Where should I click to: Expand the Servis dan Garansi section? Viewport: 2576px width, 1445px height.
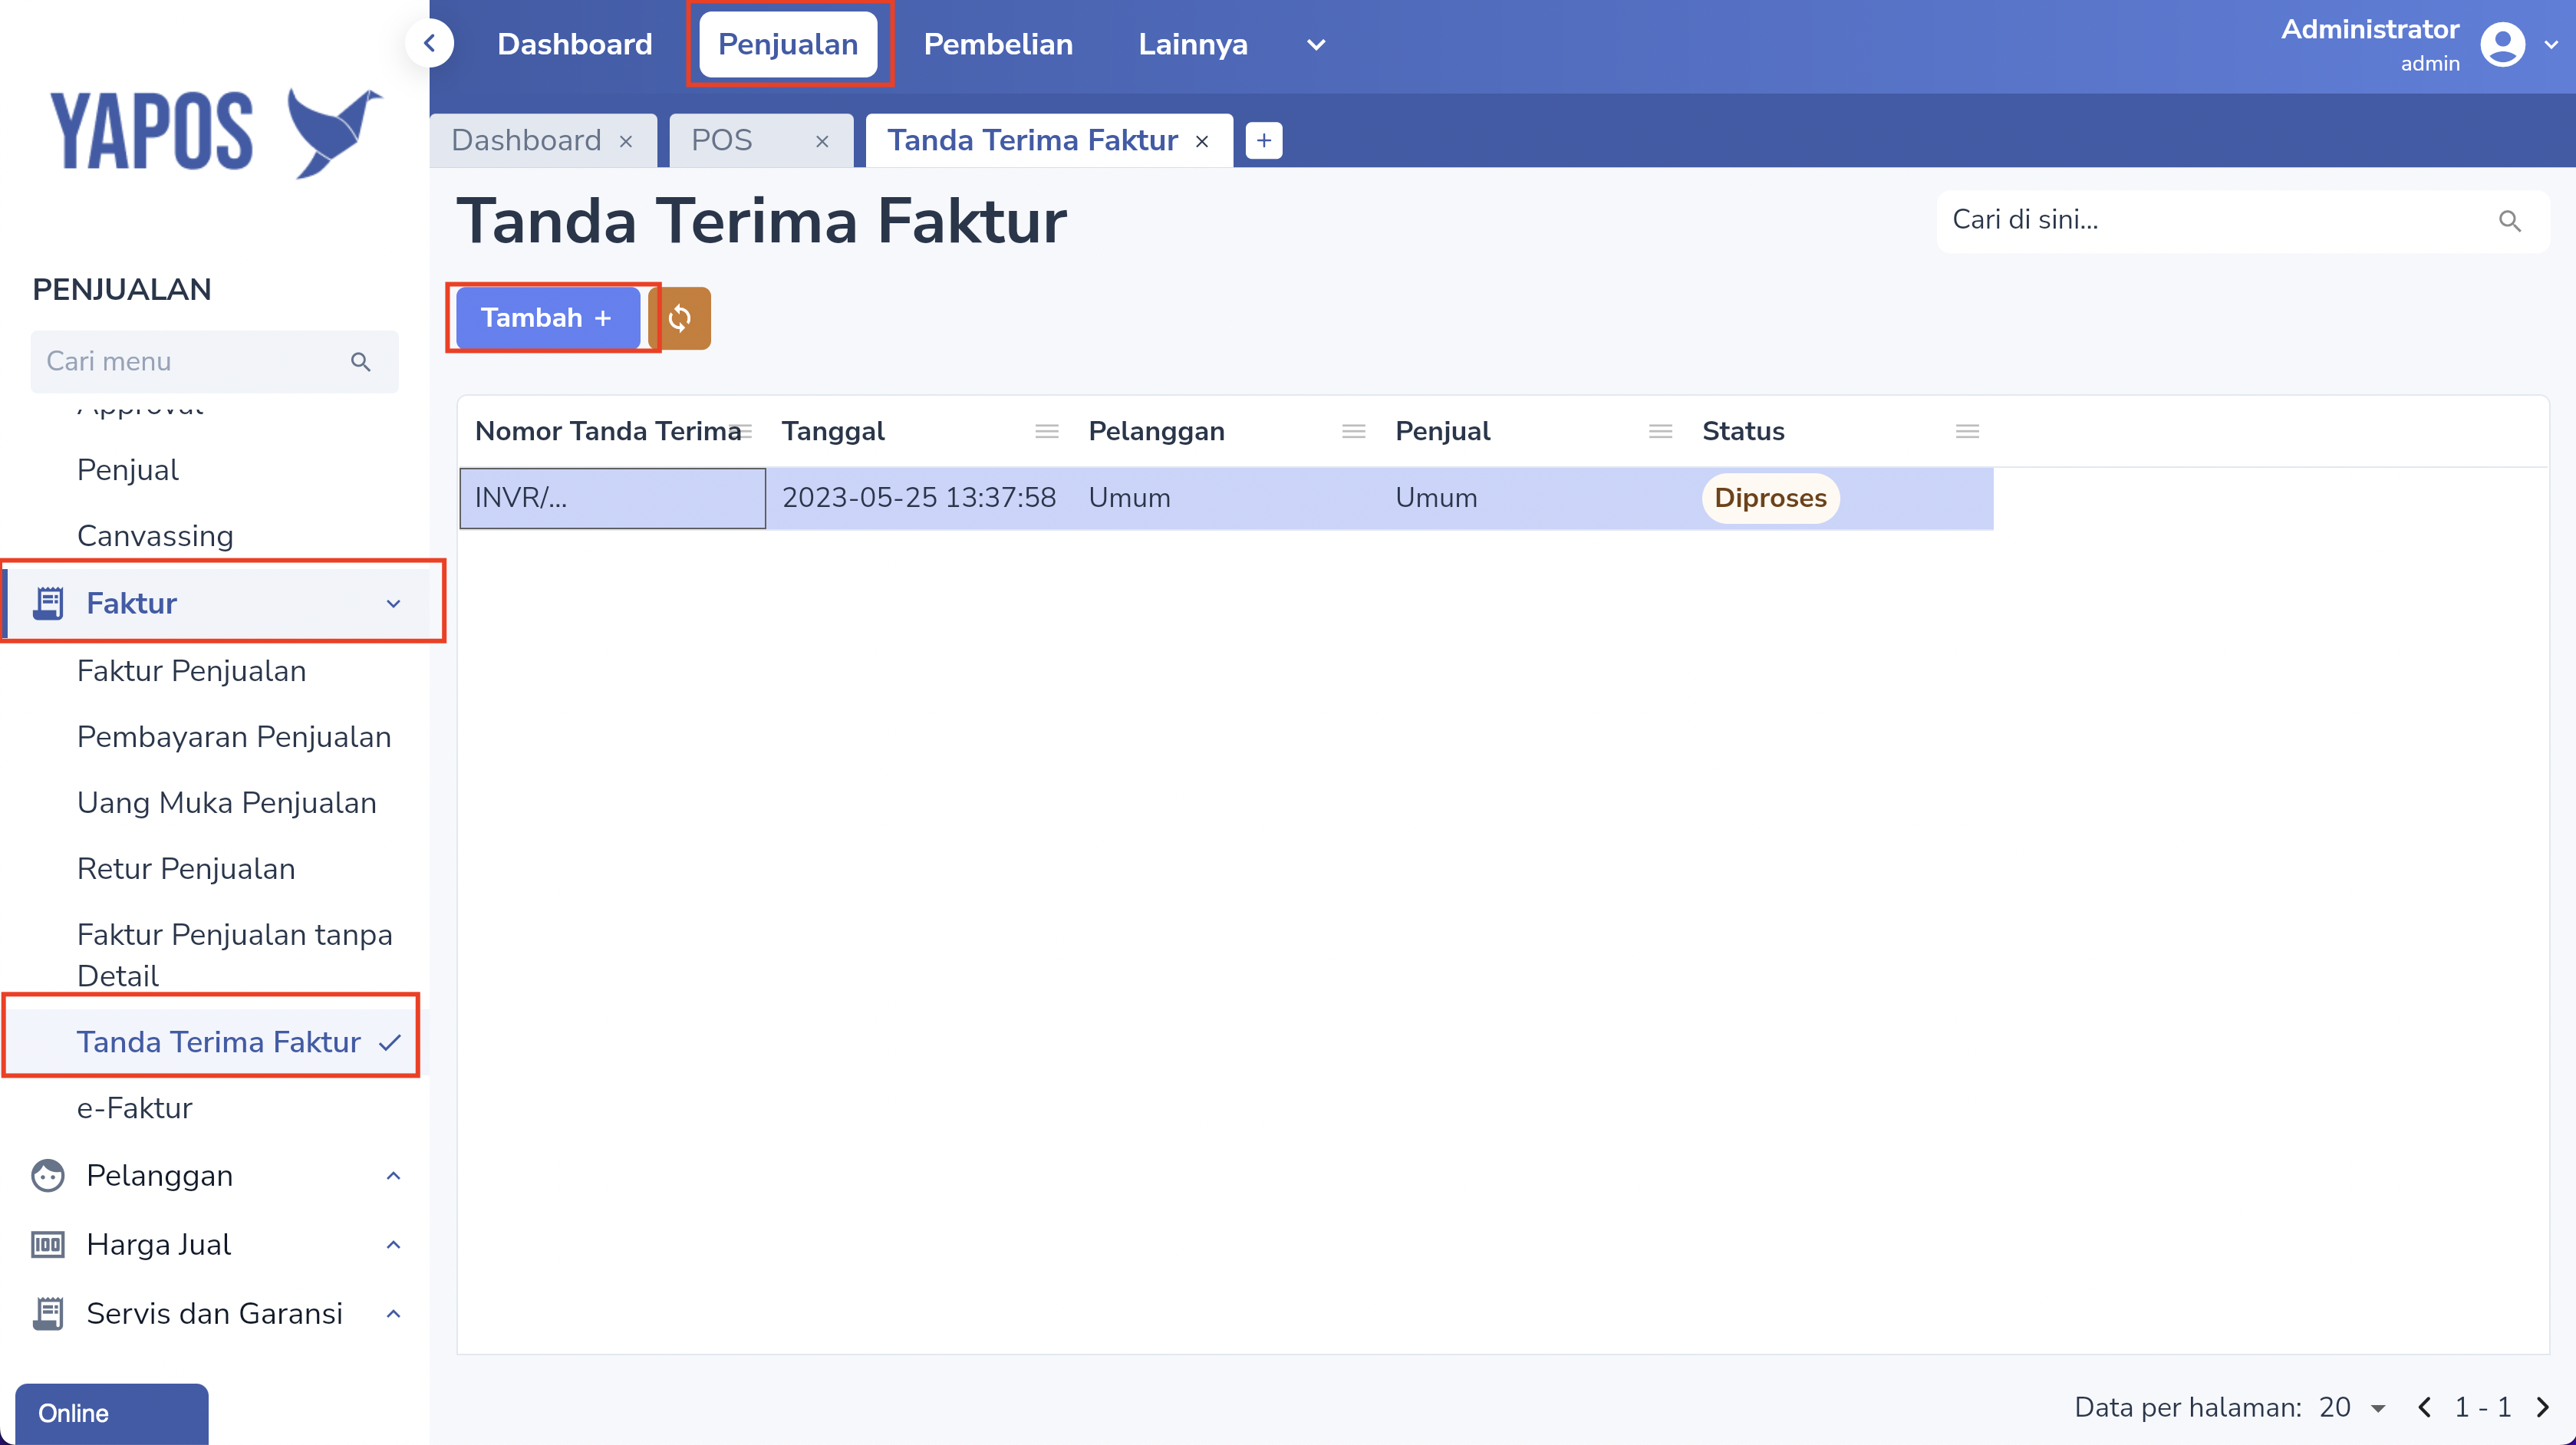(393, 1313)
